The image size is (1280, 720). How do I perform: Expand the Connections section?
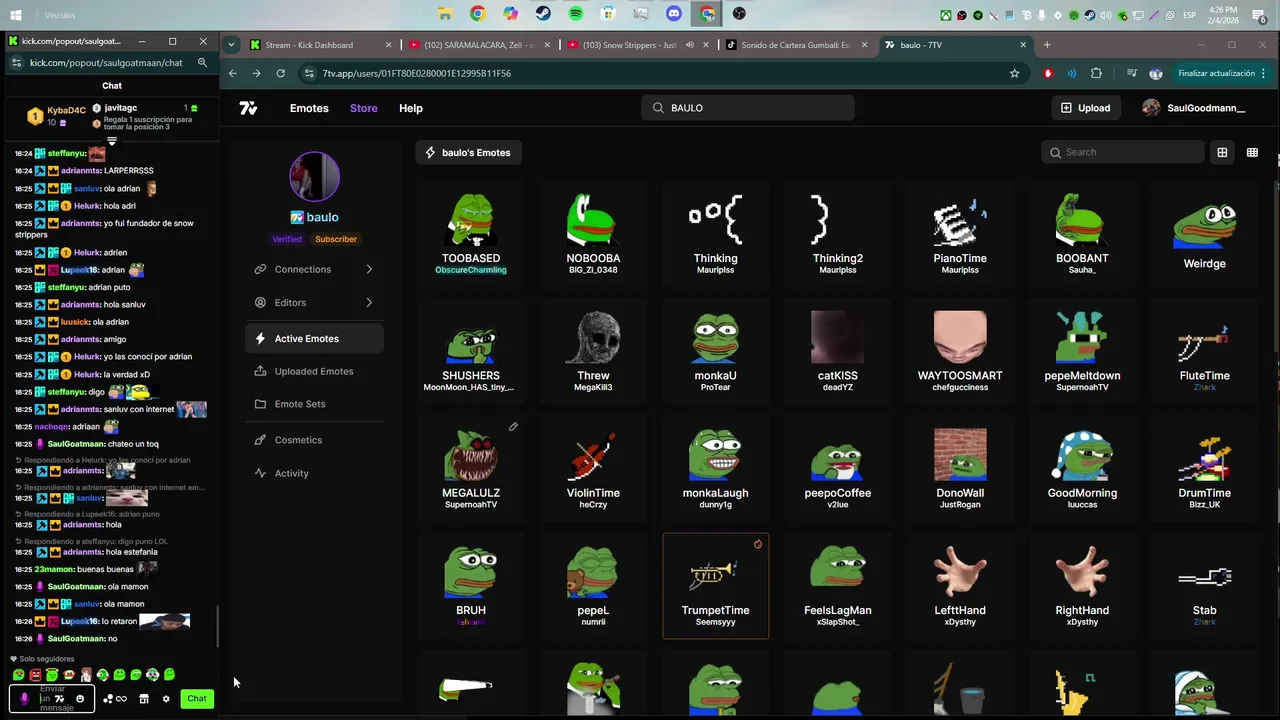314,269
